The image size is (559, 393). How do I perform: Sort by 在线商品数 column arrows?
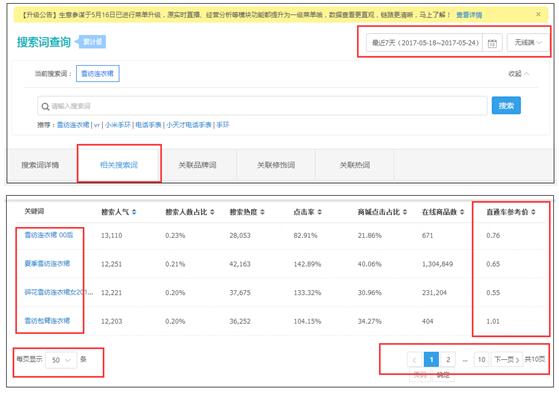coord(462,212)
